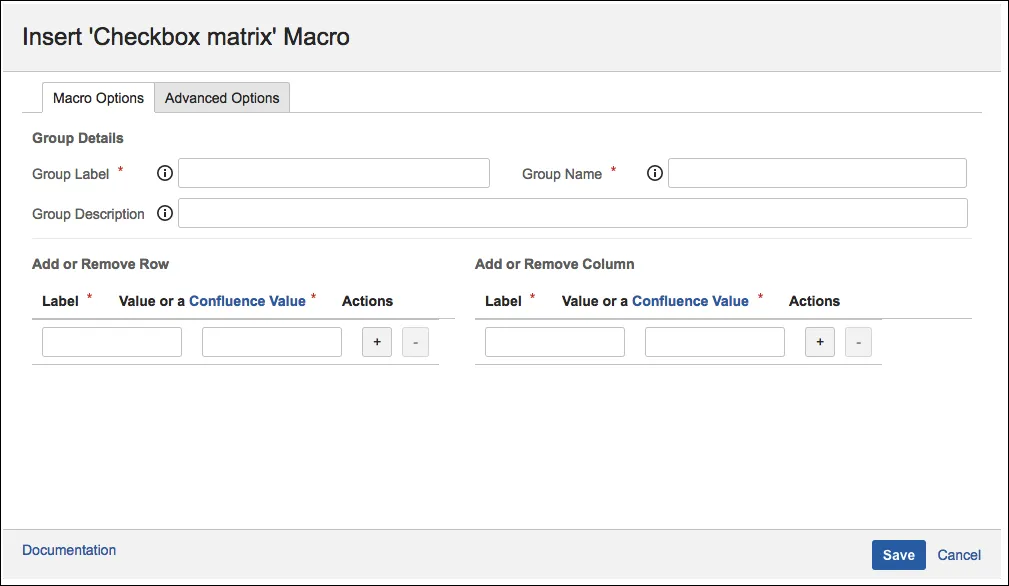The width and height of the screenshot is (1009, 586).
Task: Click the row Label text box
Action: click(112, 342)
